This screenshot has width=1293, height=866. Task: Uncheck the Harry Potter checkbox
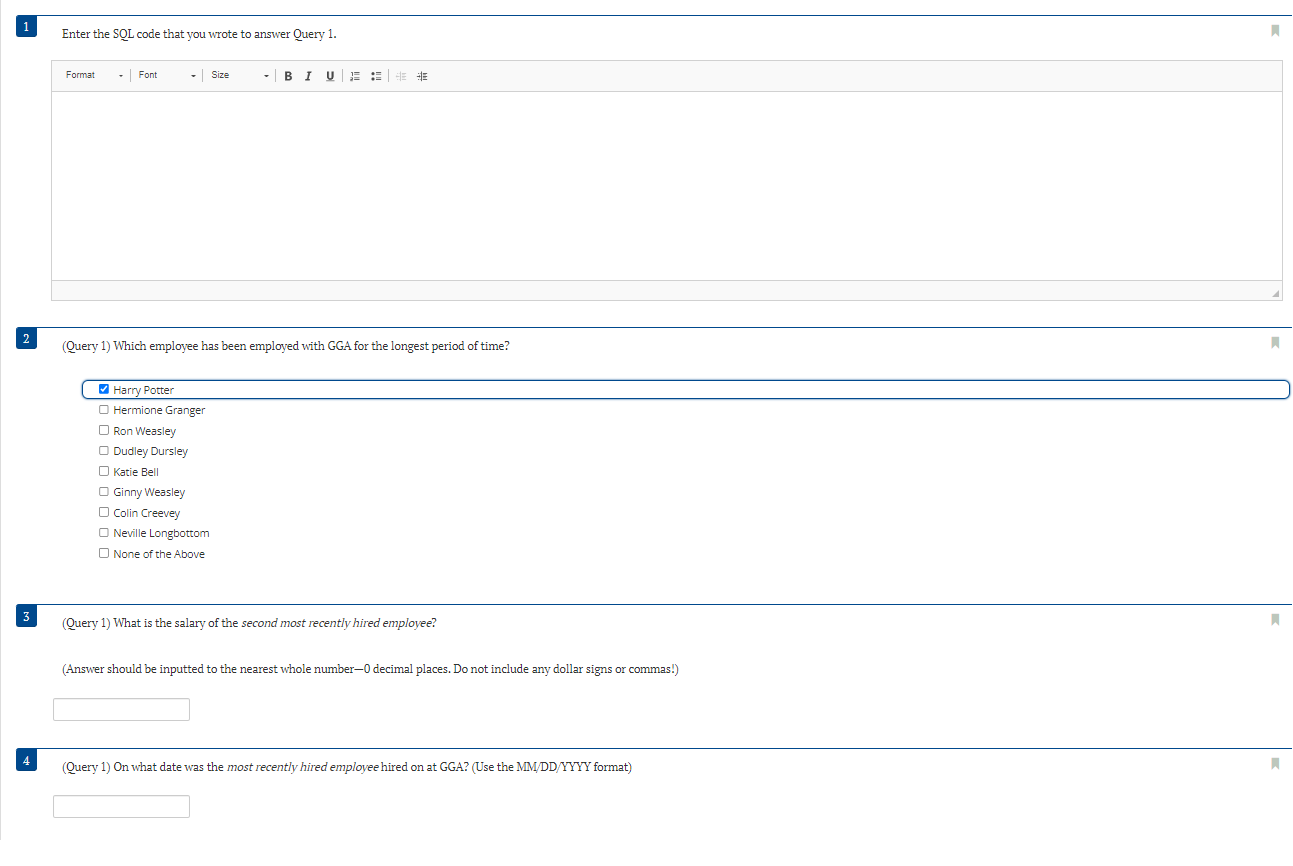point(104,389)
